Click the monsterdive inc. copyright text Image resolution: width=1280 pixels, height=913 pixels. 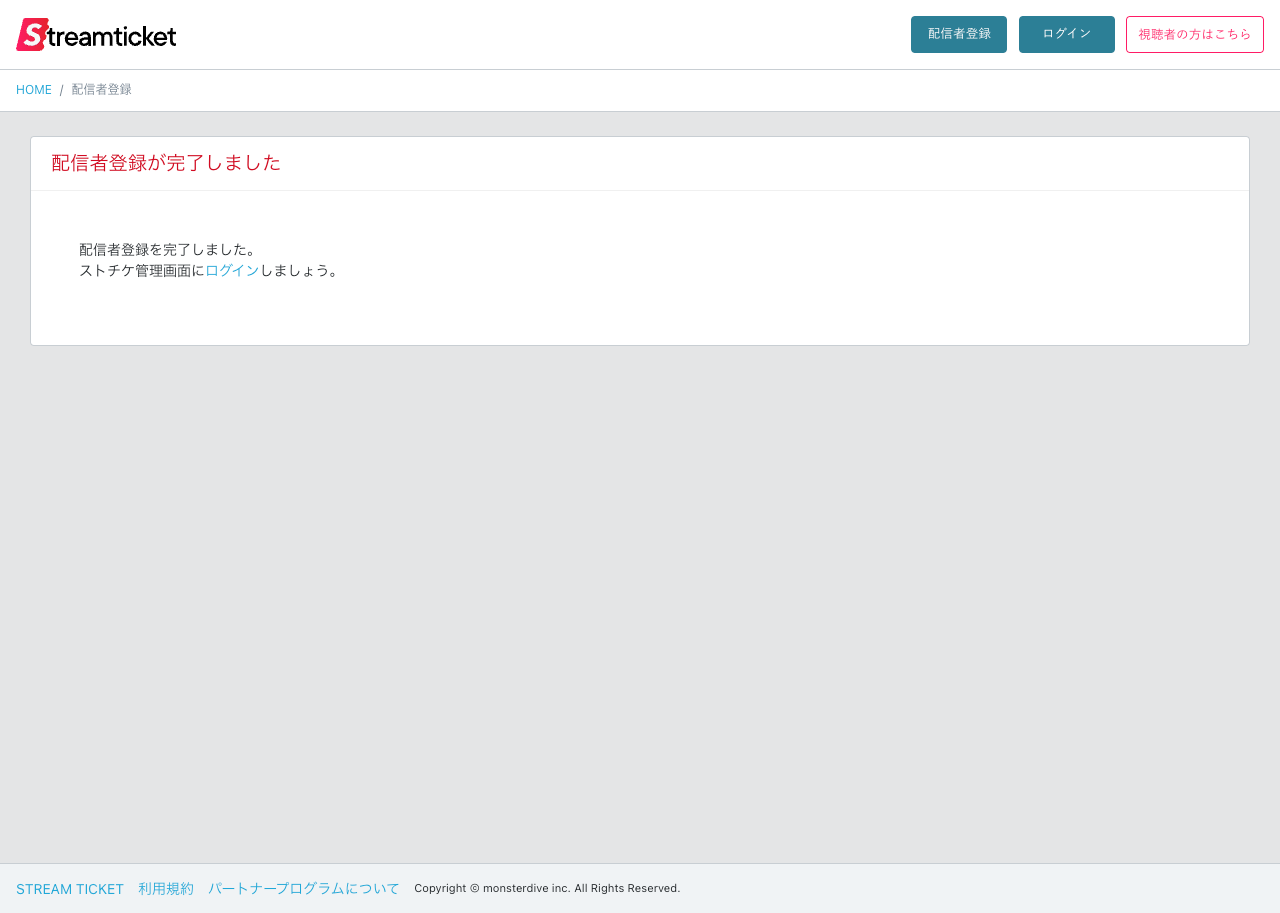(x=547, y=888)
